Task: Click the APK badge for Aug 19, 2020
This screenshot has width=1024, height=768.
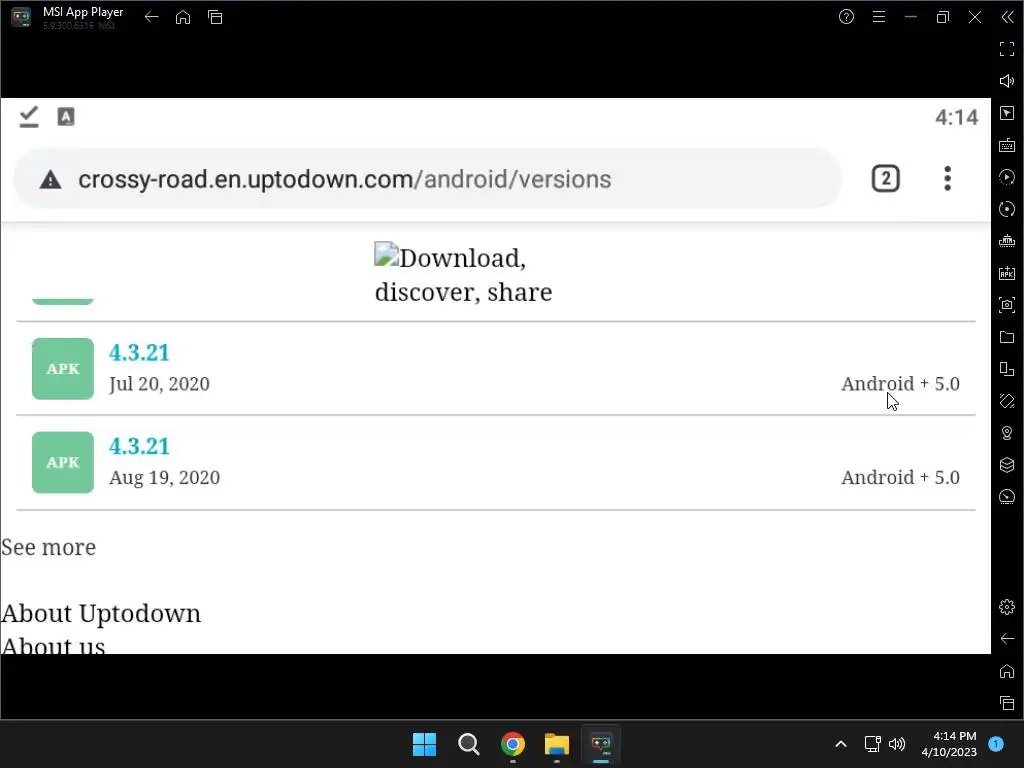Action: click(x=63, y=462)
